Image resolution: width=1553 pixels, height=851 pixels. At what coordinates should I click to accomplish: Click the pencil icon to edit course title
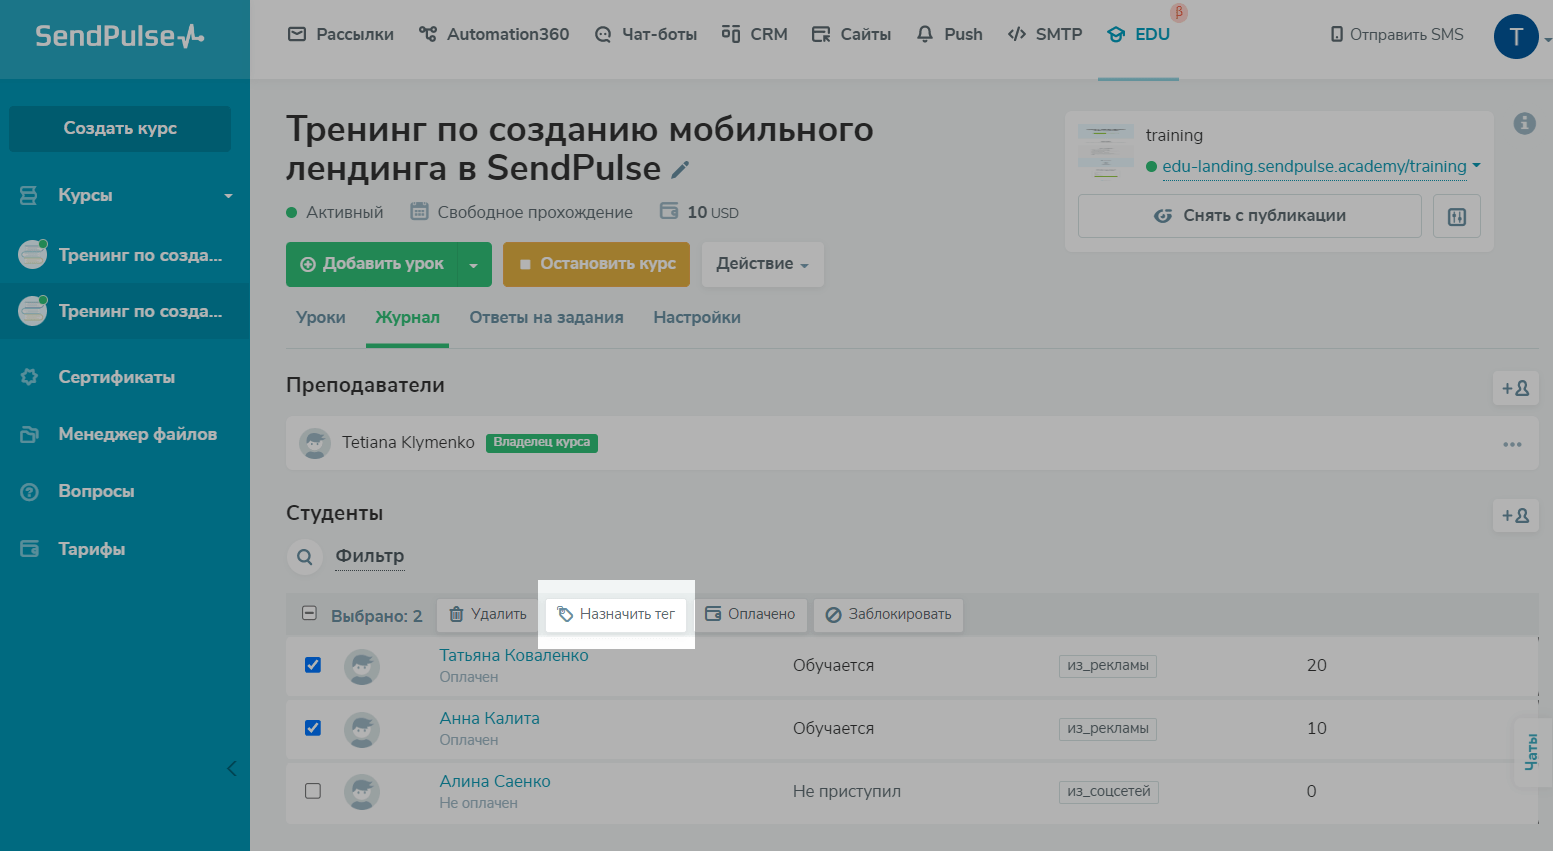click(680, 170)
